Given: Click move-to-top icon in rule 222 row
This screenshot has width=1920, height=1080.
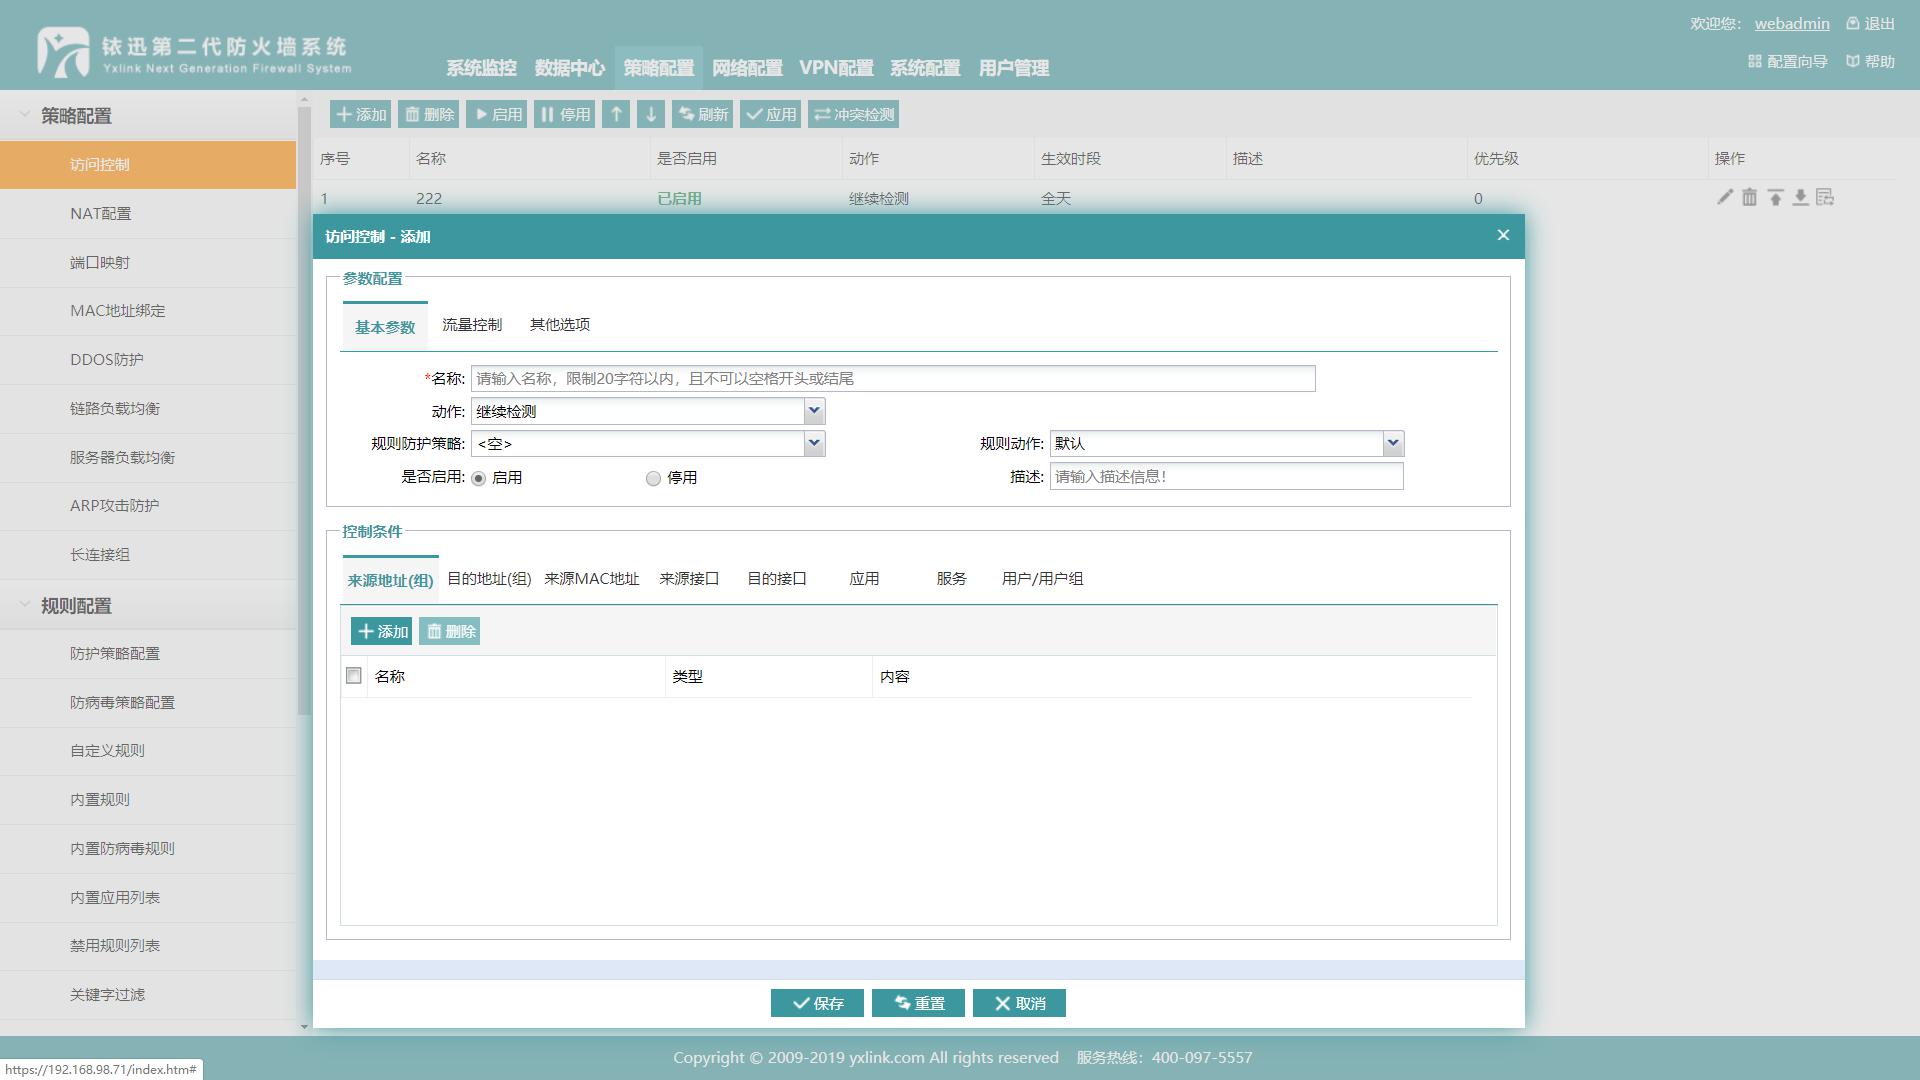Looking at the screenshot, I should tap(1775, 197).
